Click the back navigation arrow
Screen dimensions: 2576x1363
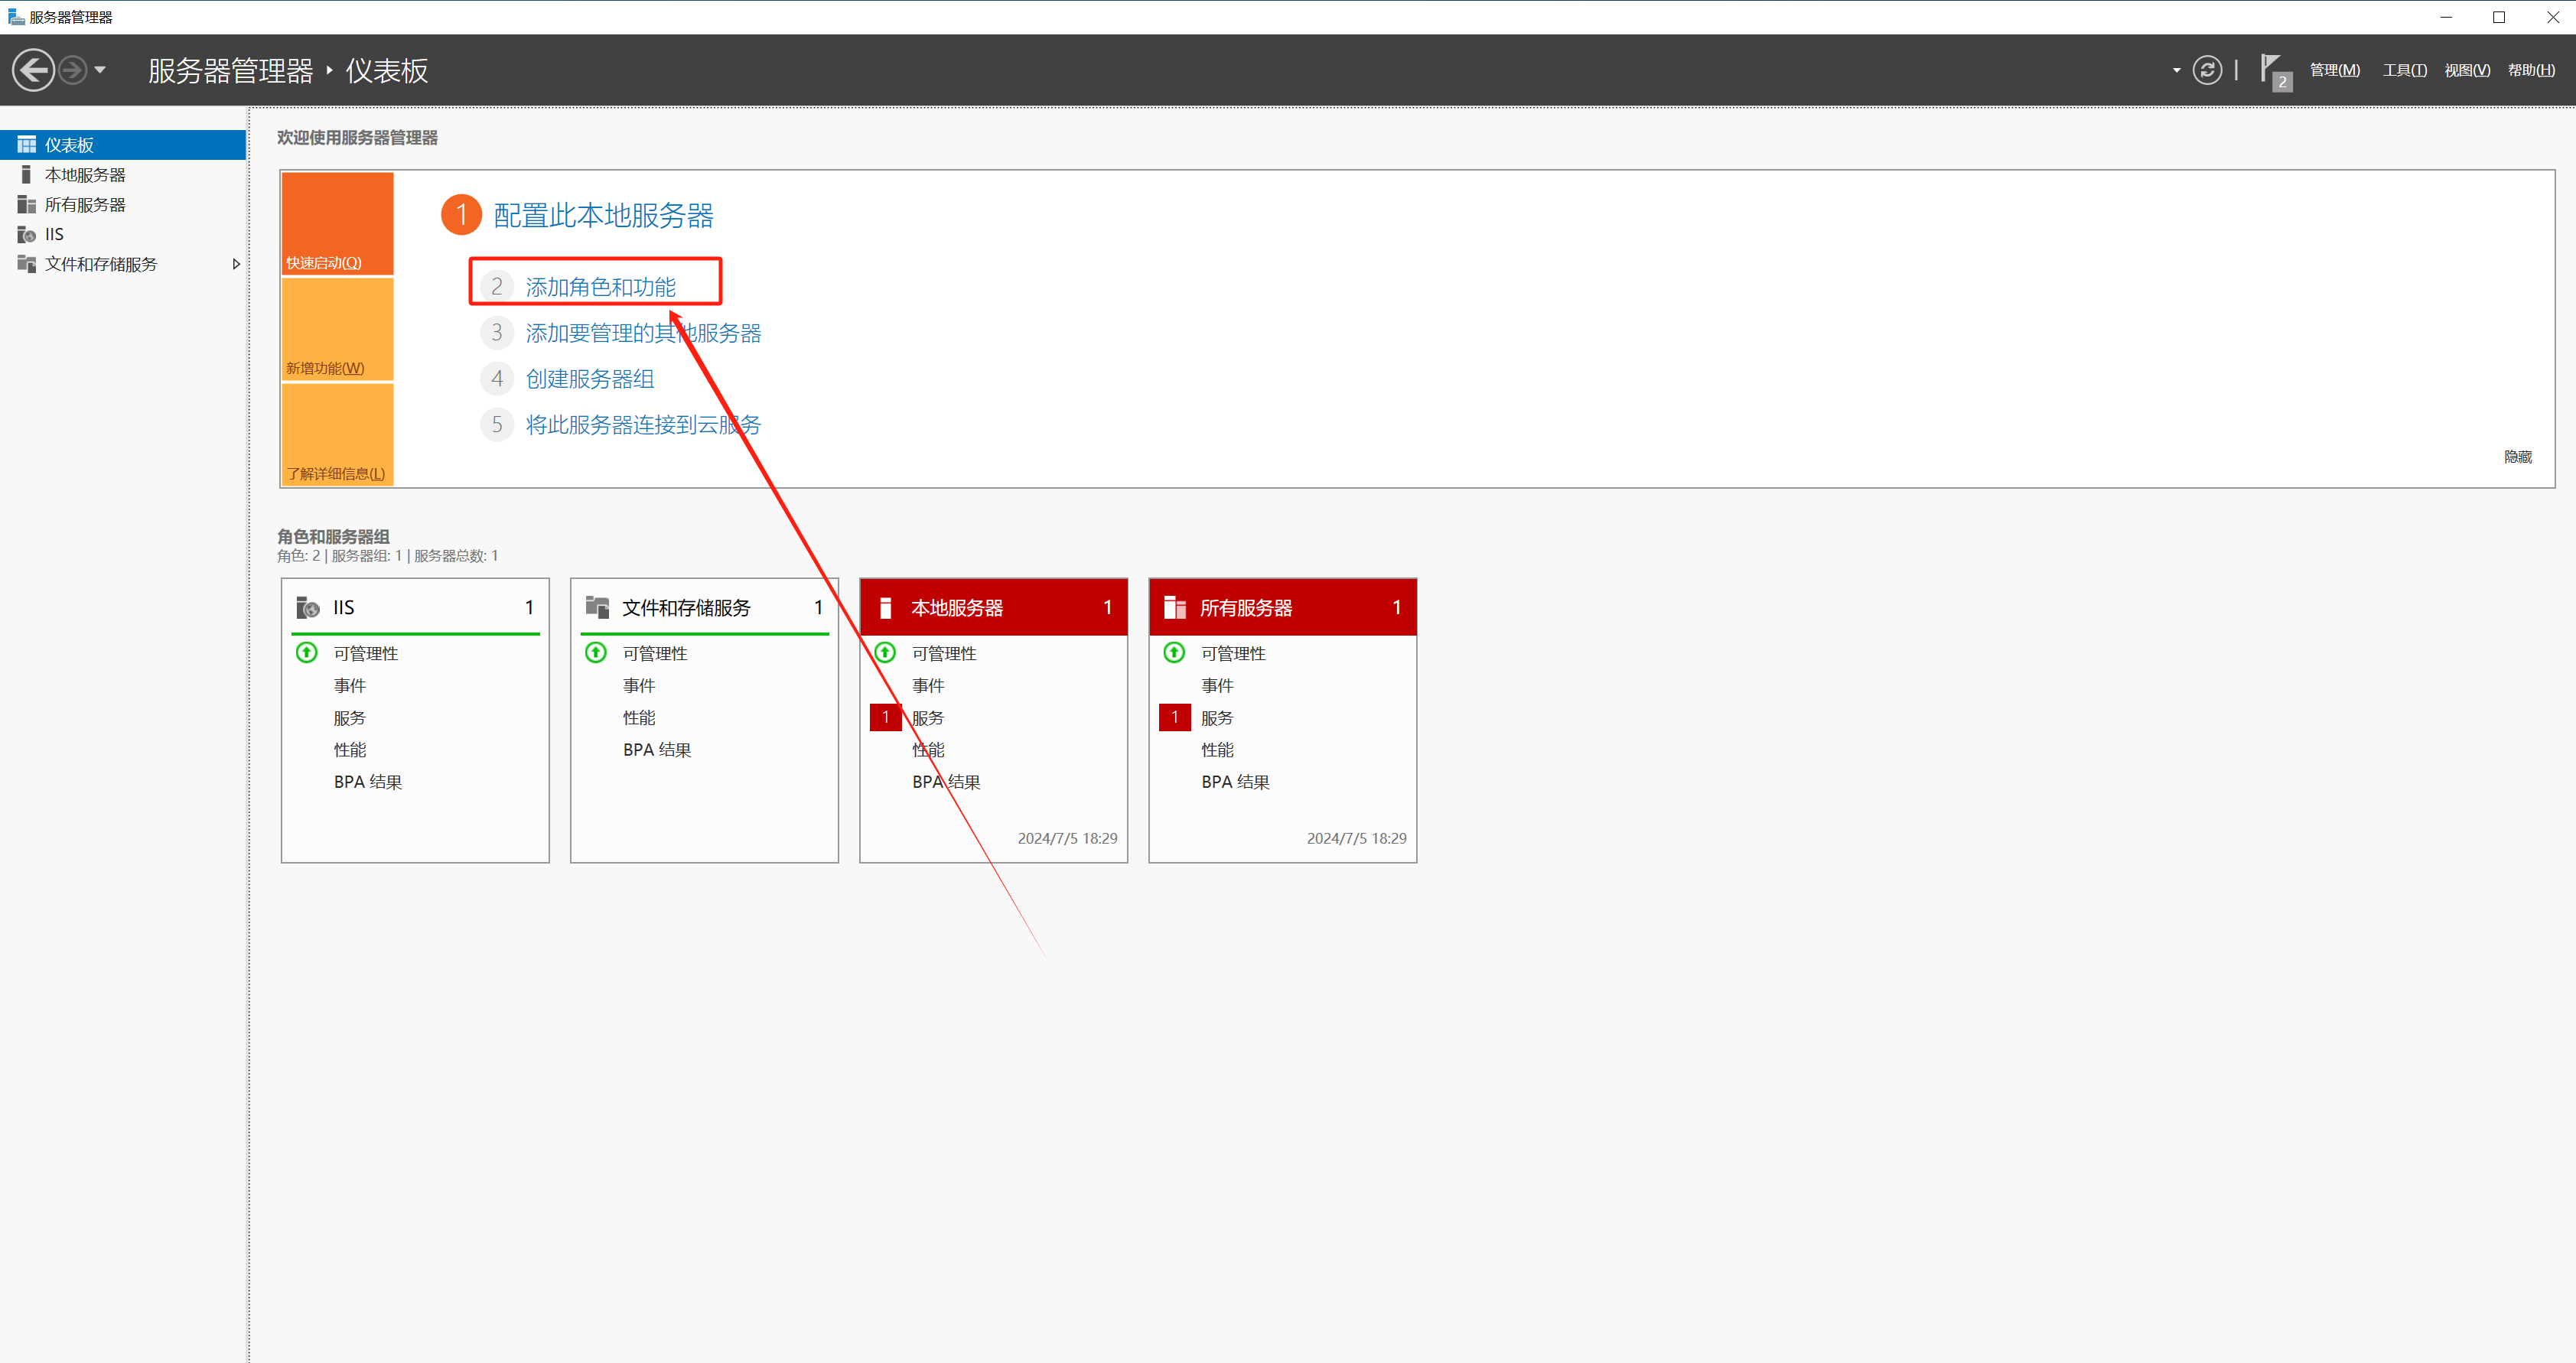tap(33, 70)
